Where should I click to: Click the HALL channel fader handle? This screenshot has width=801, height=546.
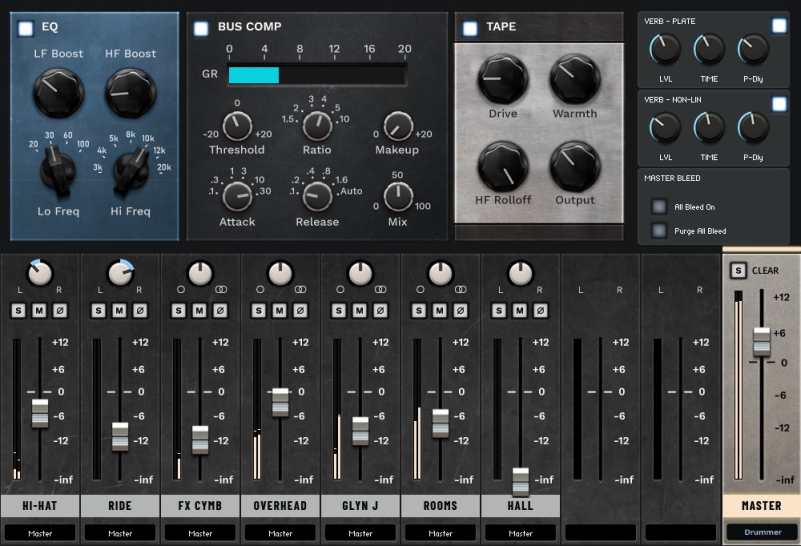click(520, 481)
